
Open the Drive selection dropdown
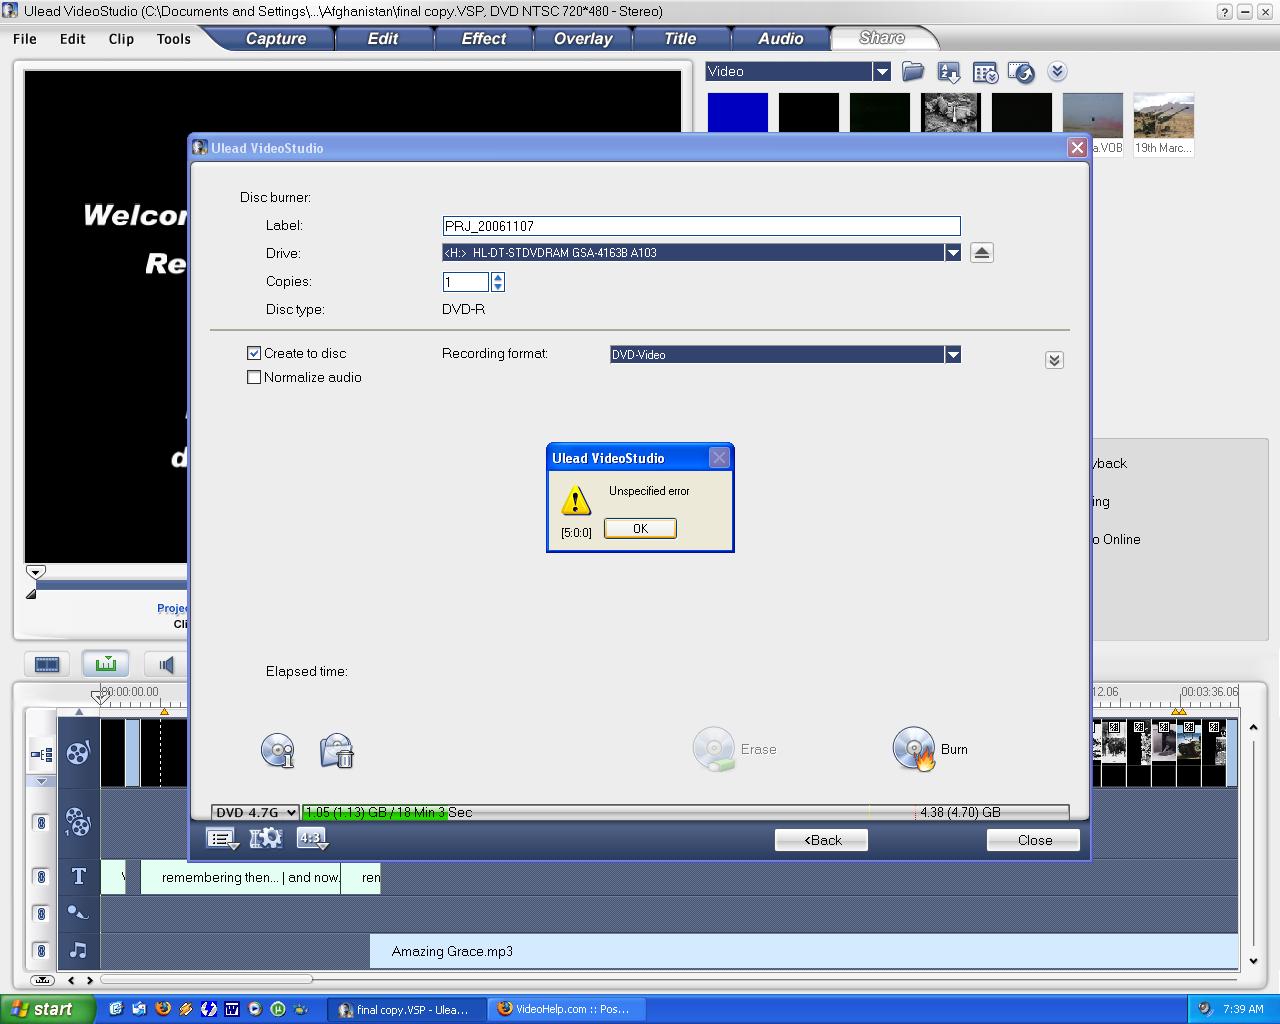(x=952, y=253)
